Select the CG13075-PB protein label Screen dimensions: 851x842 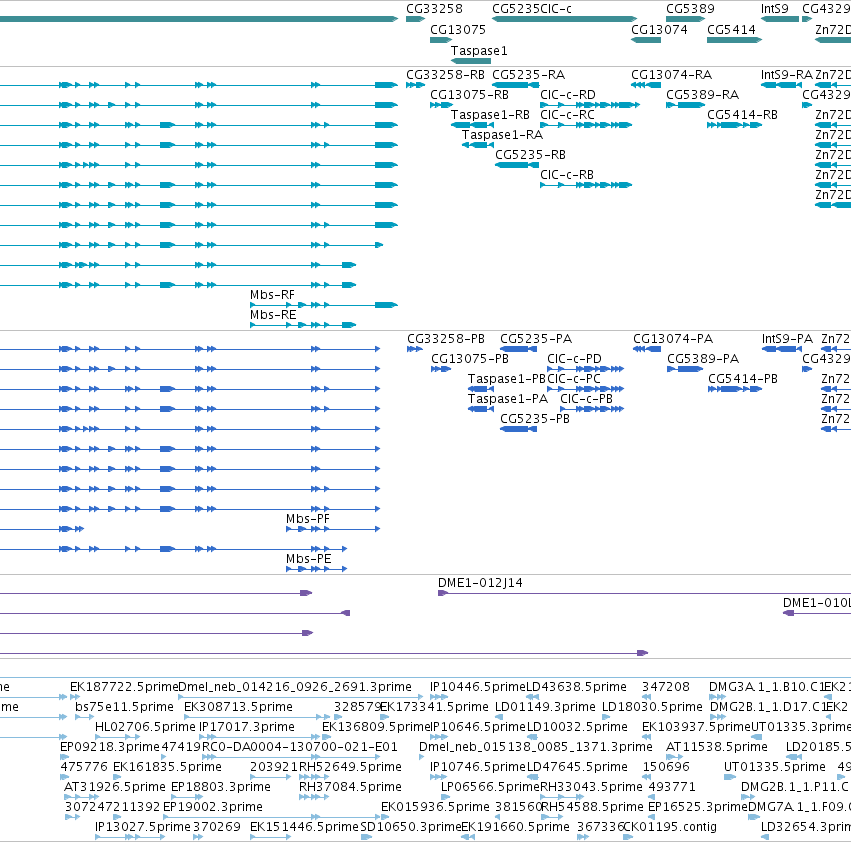pyautogui.click(x=469, y=359)
